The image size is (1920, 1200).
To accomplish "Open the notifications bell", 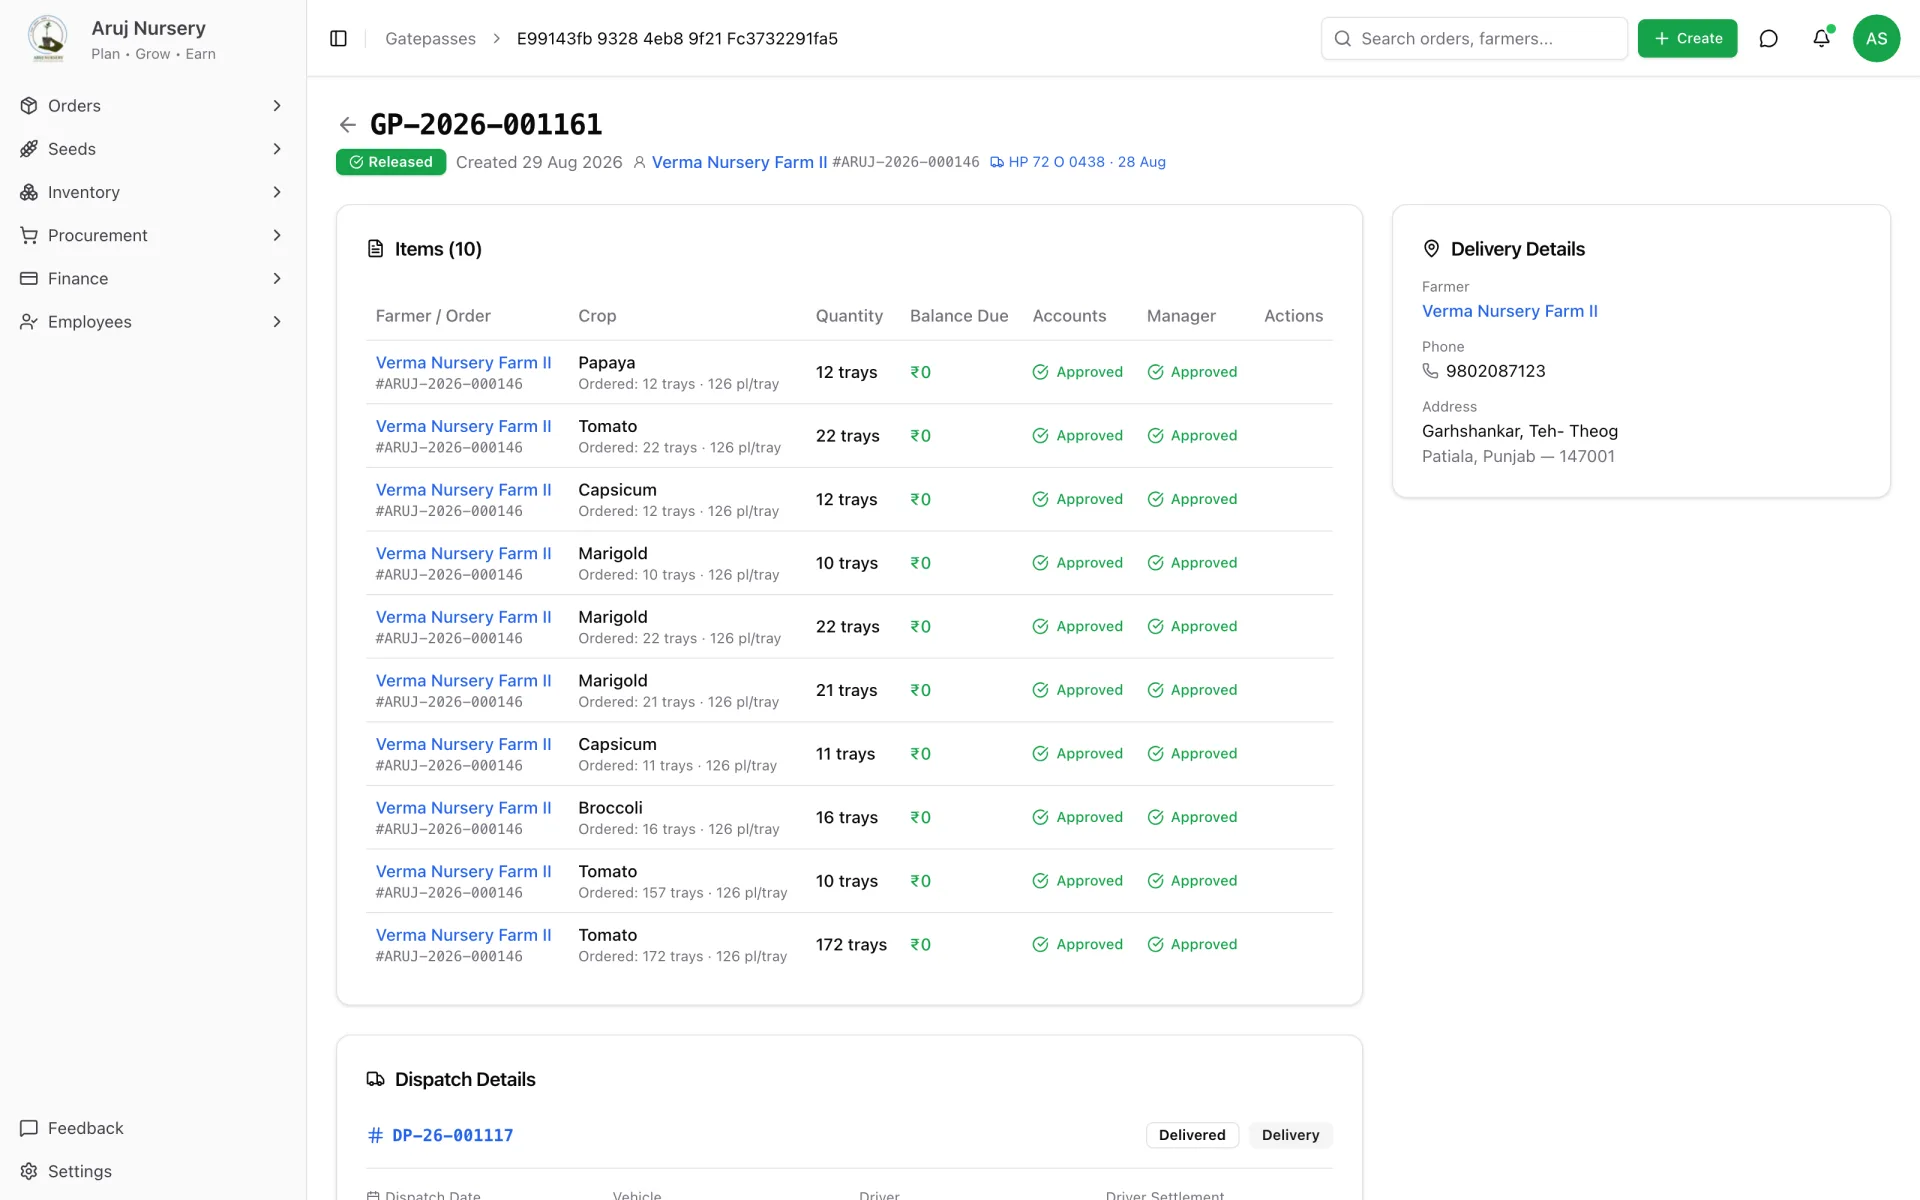I will tap(1821, 38).
